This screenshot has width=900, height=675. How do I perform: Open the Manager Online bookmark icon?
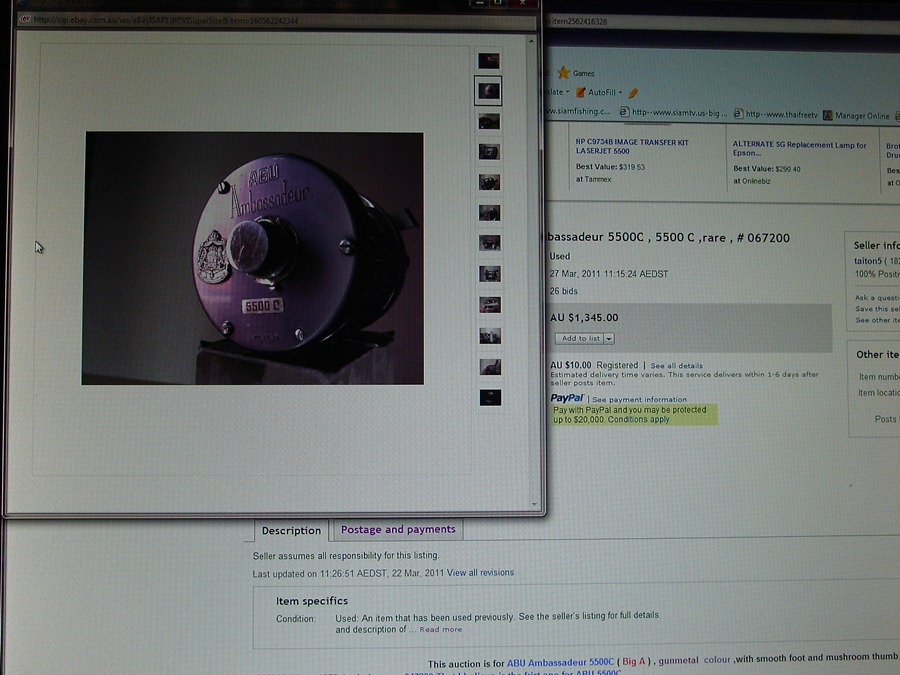click(828, 115)
